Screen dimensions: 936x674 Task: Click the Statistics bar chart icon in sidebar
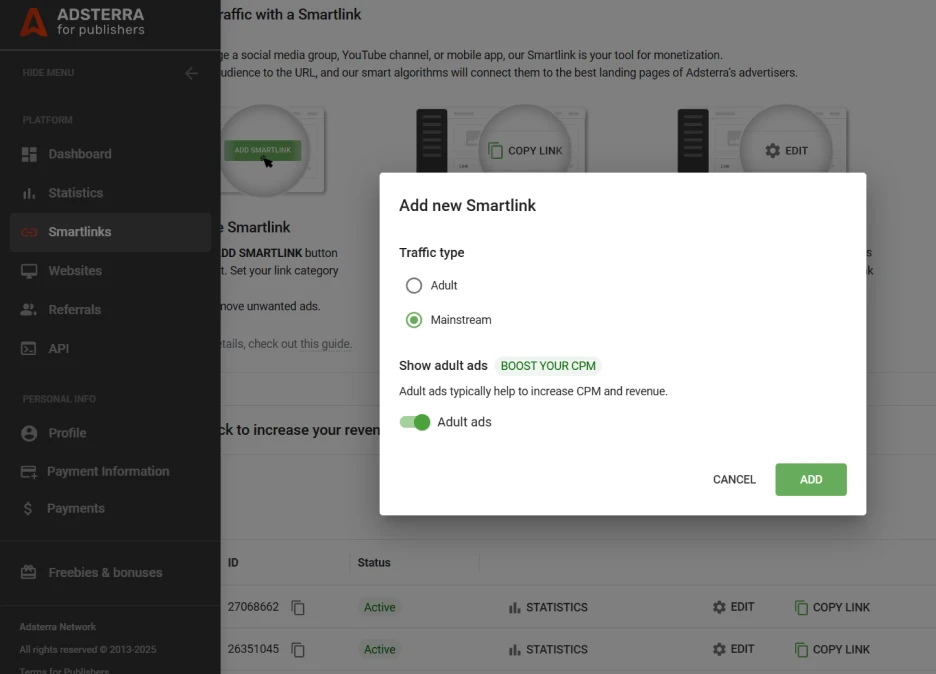pos(29,193)
